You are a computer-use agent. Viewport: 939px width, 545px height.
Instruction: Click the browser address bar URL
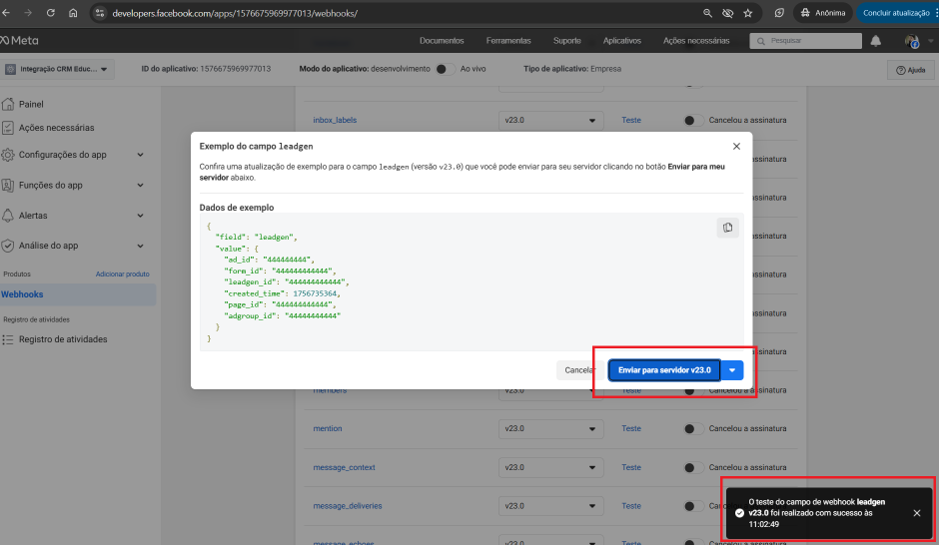(x=235, y=13)
